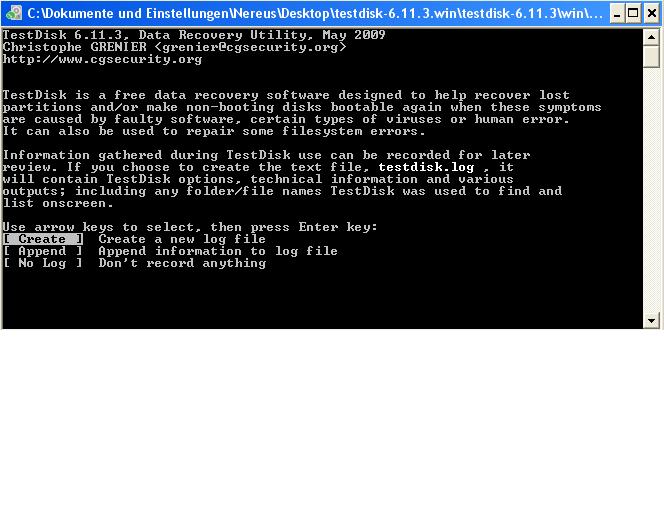Click the 'Append information to log file' description
Screen dimensions: 664x512
[x=218, y=251]
